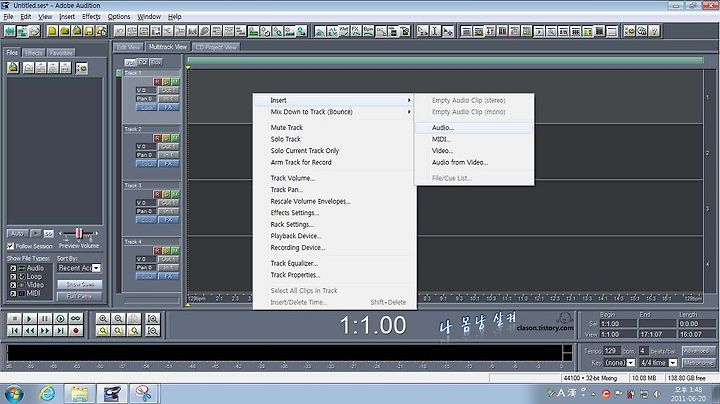The image size is (720, 404).
Task: Open 4/4 time signature dropdown
Action: (x=673, y=363)
